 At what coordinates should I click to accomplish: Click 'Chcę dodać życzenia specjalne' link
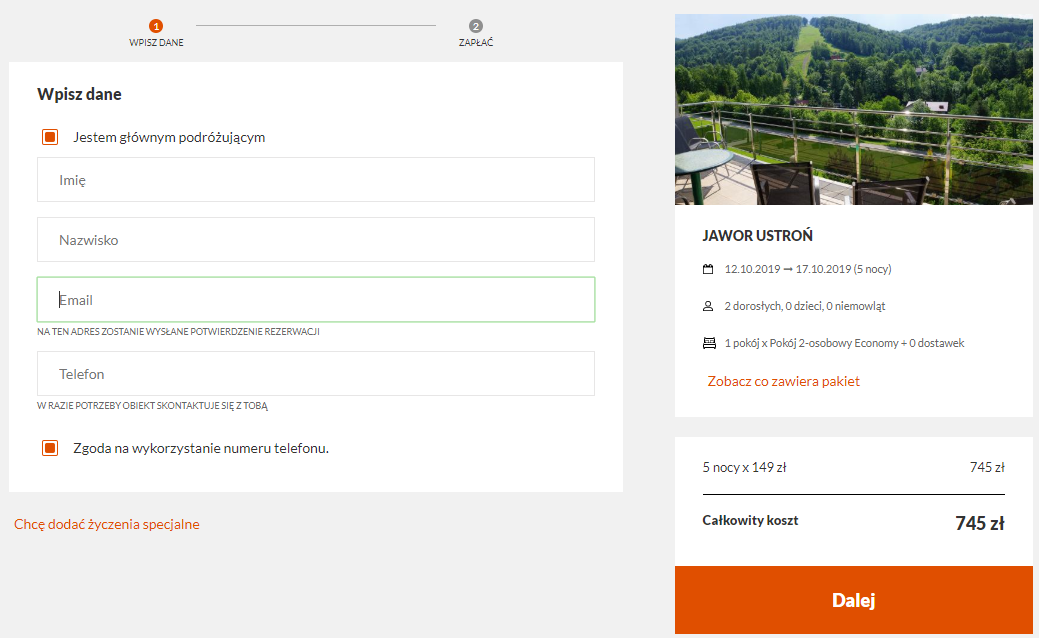pyautogui.click(x=107, y=524)
